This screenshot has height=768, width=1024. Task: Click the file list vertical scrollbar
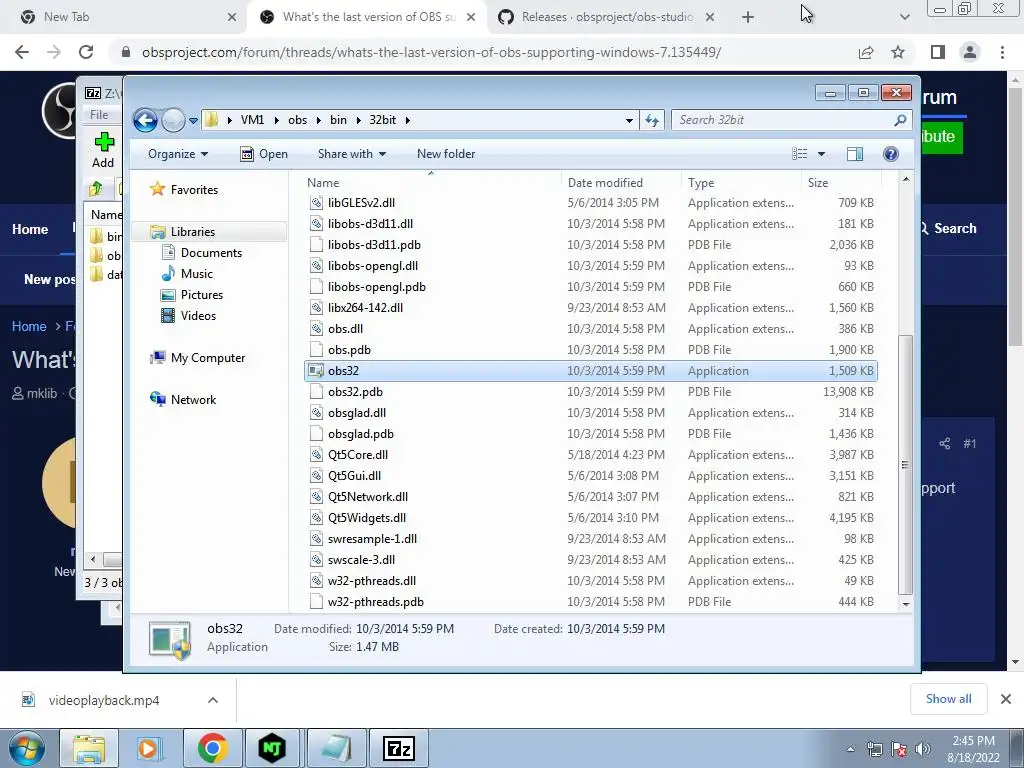click(905, 464)
